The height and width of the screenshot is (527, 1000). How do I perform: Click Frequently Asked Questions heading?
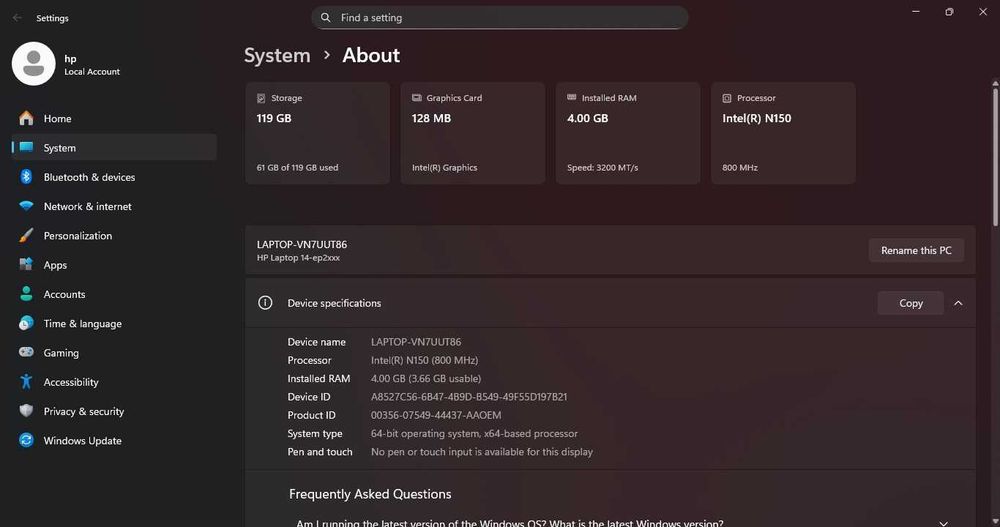click(x=370, y=494)
